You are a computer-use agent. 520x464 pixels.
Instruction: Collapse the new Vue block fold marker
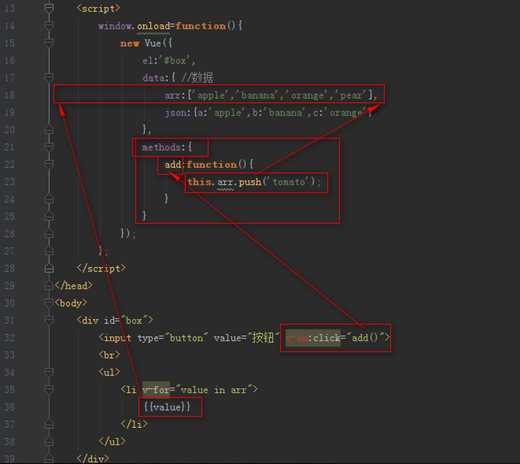[49, 43]
